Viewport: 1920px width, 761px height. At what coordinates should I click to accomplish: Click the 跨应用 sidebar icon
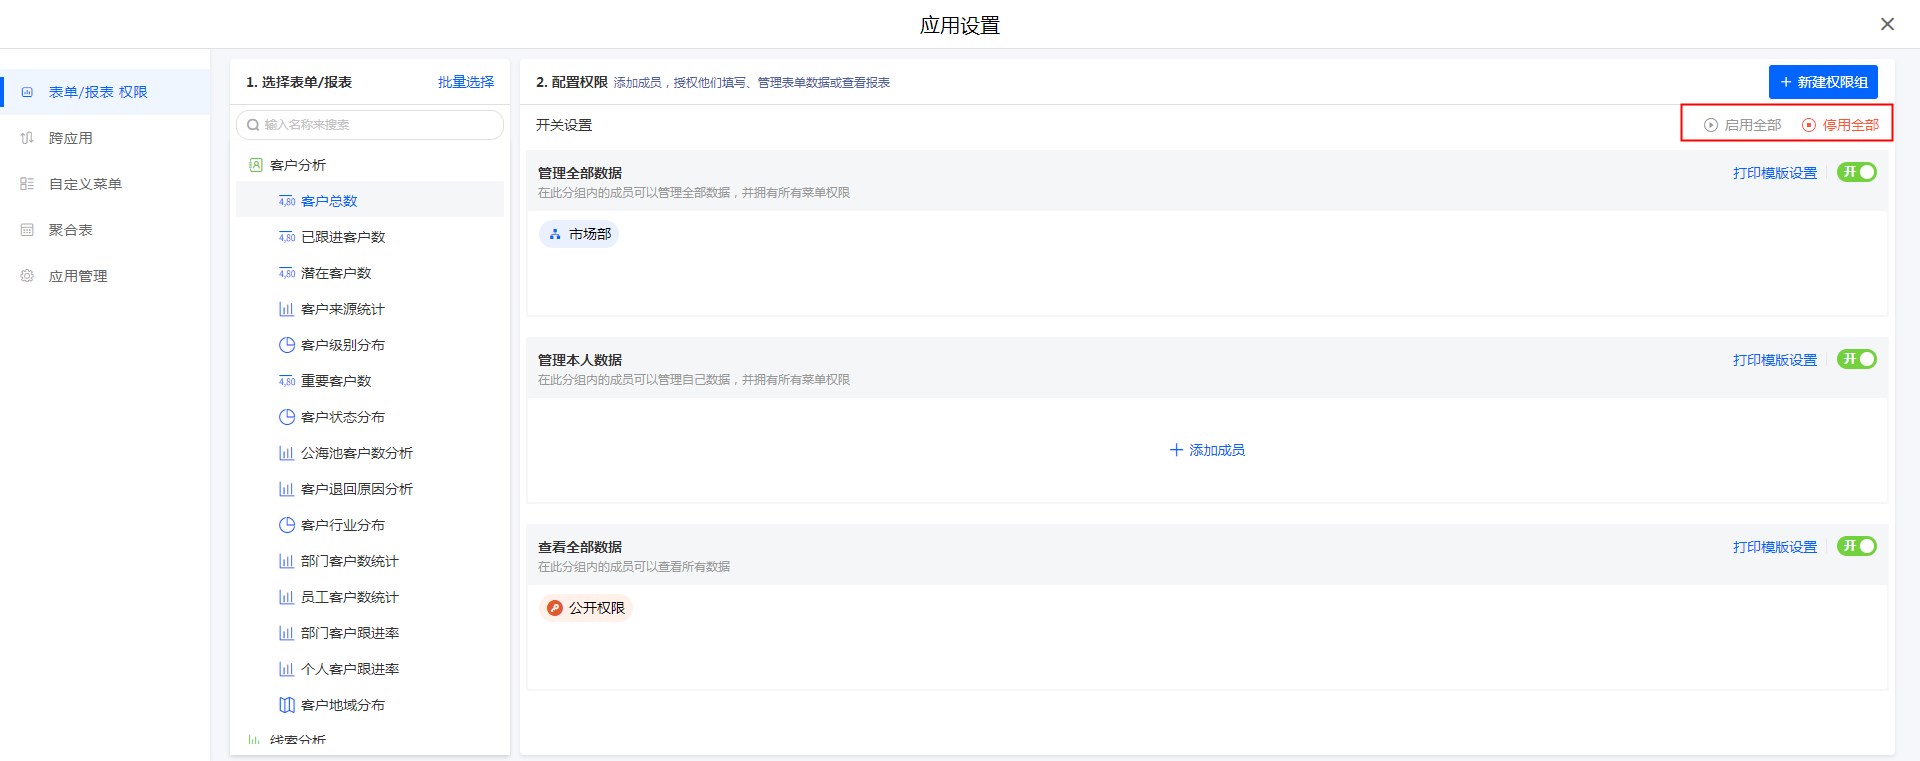(28, 138)
